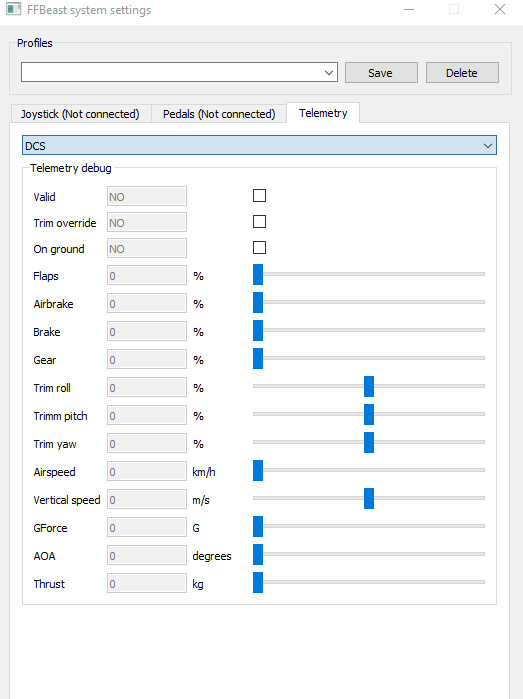Click the Airspeed value field
Viewport: 523px width, 699px height.
coord(147,472)
